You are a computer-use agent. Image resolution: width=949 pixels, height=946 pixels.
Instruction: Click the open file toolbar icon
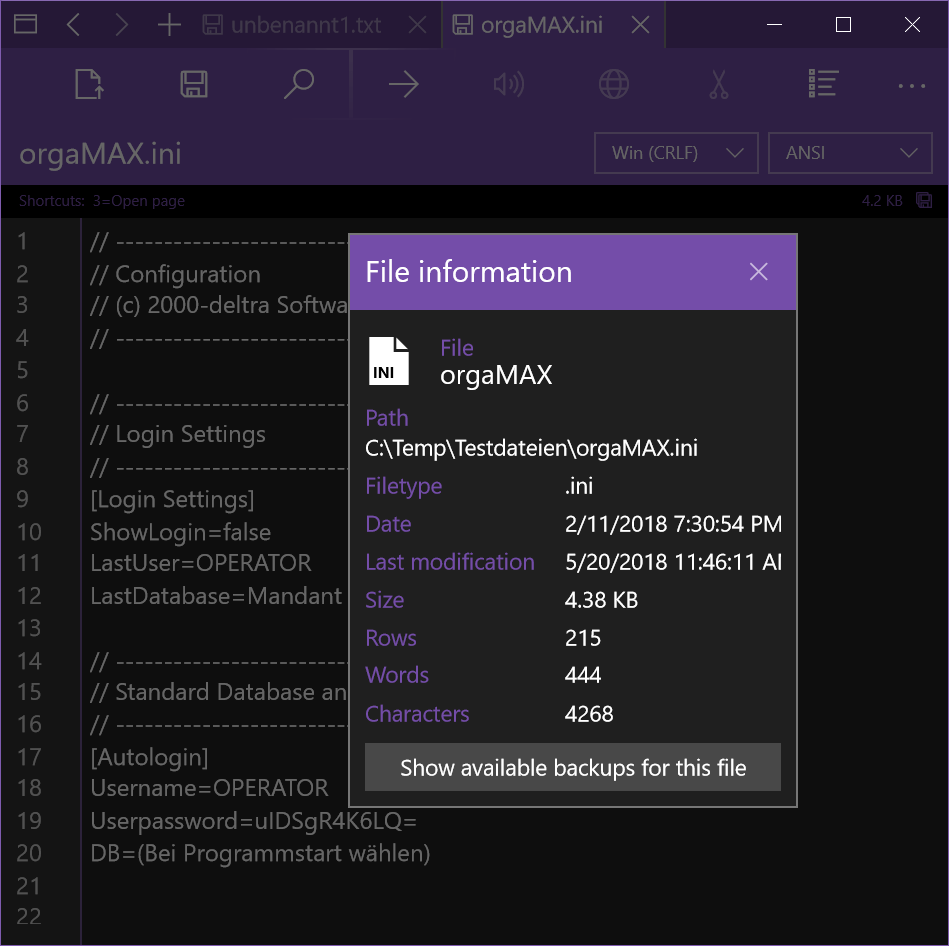[89, 84]
